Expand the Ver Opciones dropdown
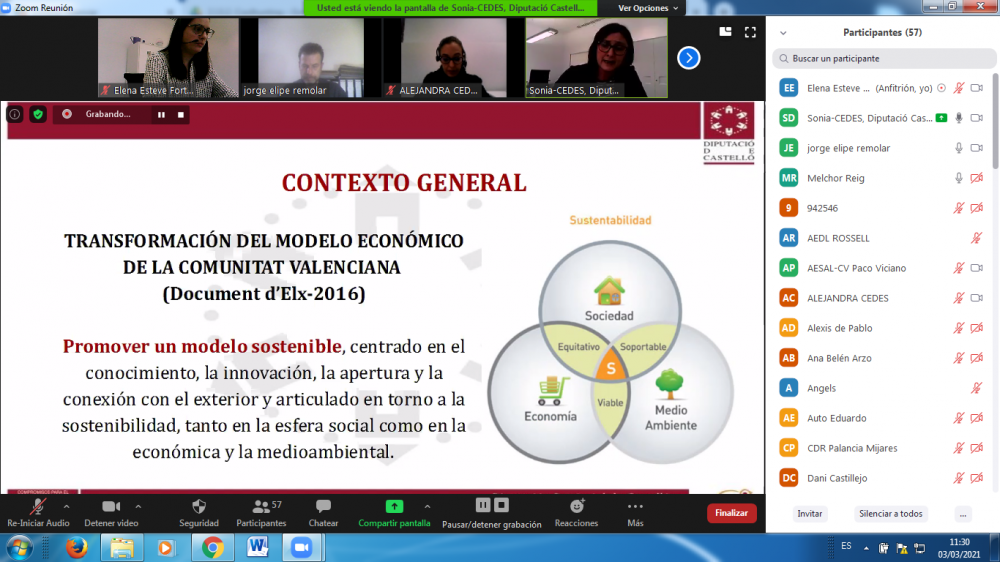1000x562 pixels. [648, 8]
